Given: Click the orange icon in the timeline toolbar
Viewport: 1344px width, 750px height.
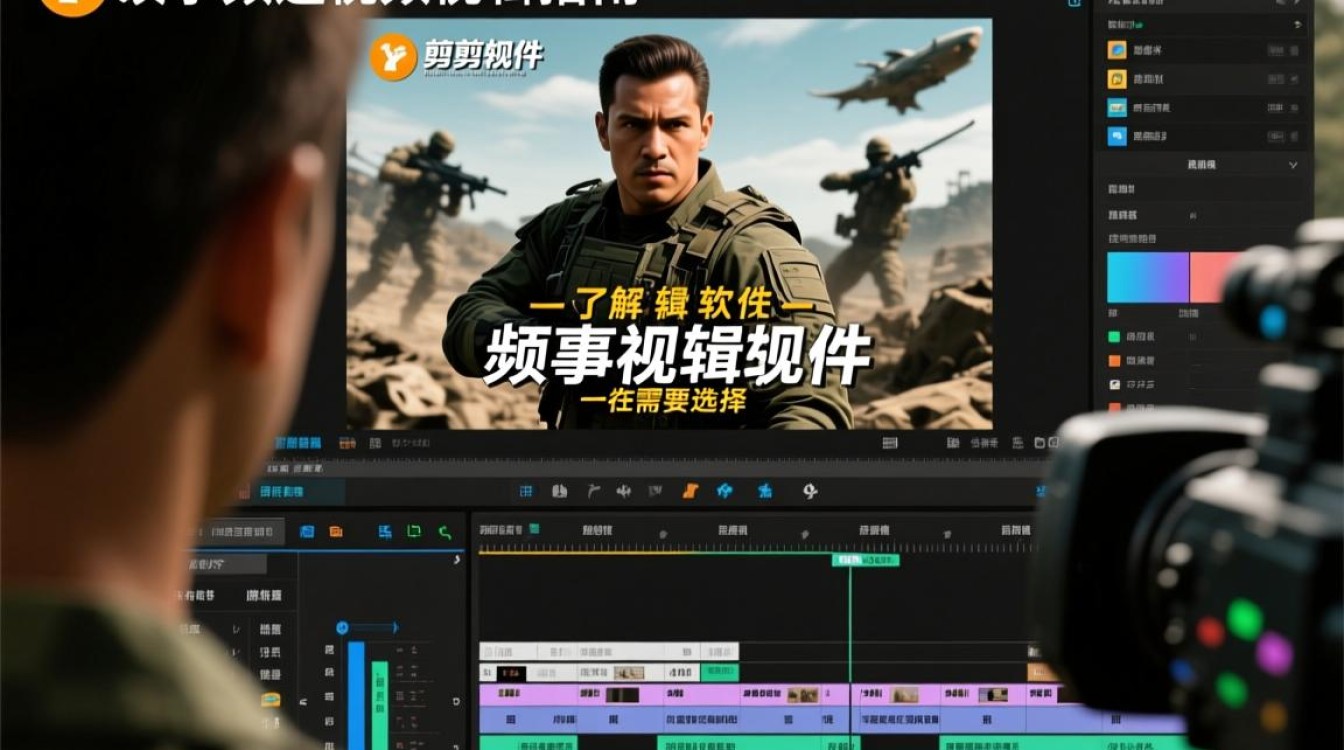Looking at the screenshot, I should tap(690, 491).
